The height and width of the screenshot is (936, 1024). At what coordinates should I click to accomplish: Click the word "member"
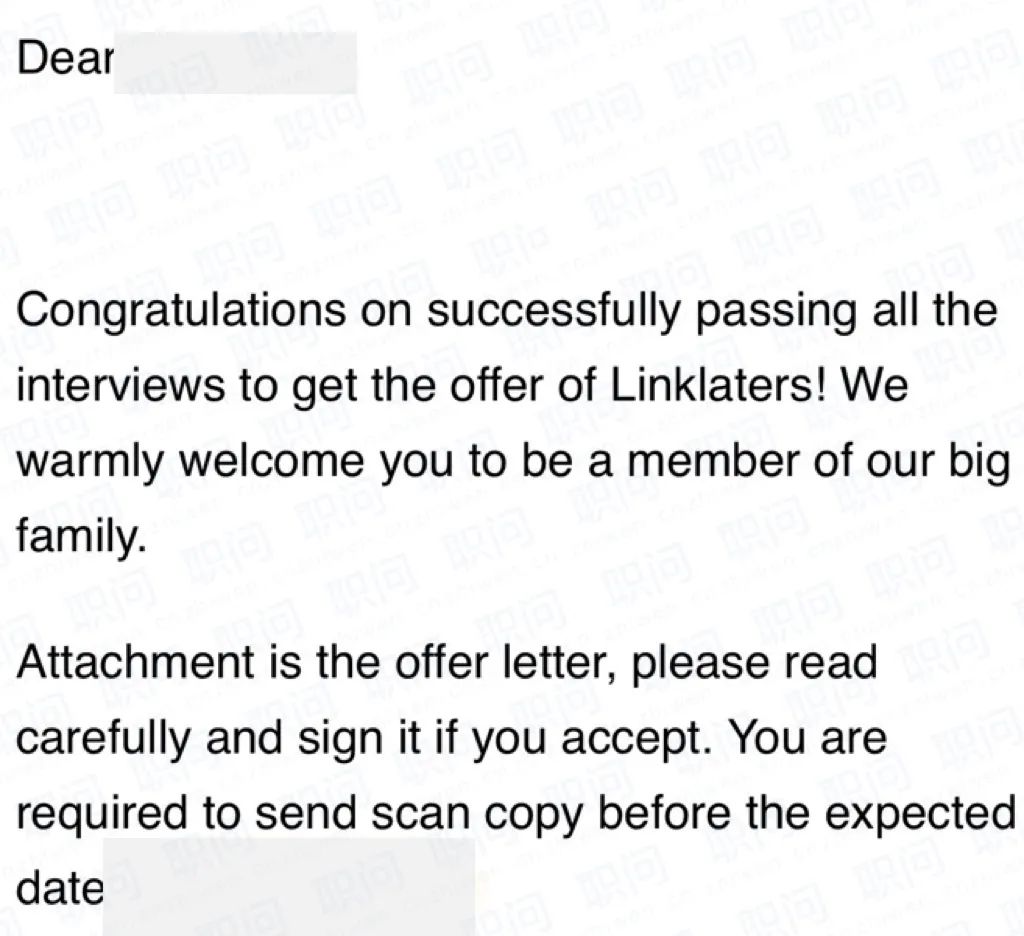point(713,460)
